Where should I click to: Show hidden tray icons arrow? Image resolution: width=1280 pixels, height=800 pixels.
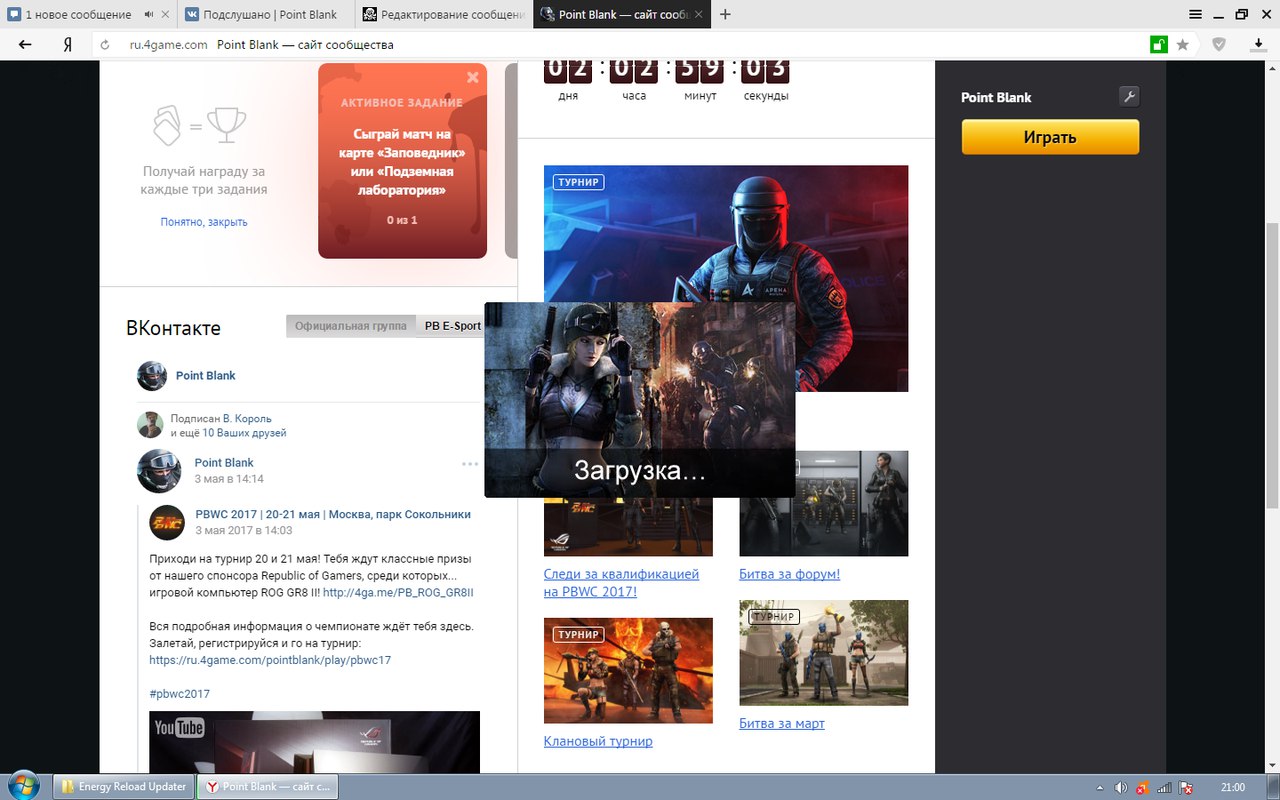coord(1100,788)
